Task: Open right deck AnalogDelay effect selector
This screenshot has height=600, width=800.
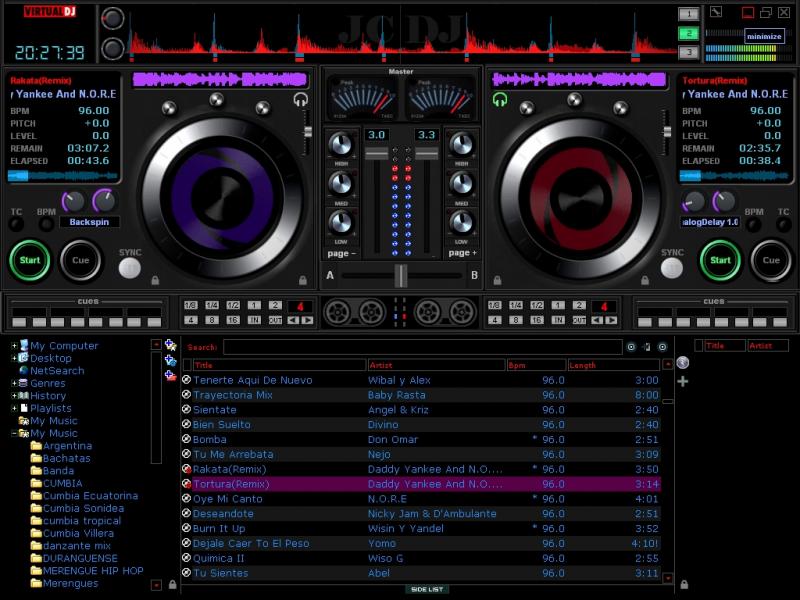Action: pos(710,222)
